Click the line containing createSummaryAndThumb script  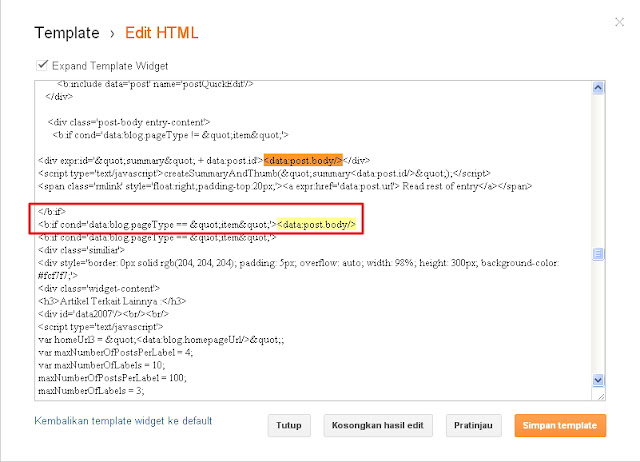[264, 173]
